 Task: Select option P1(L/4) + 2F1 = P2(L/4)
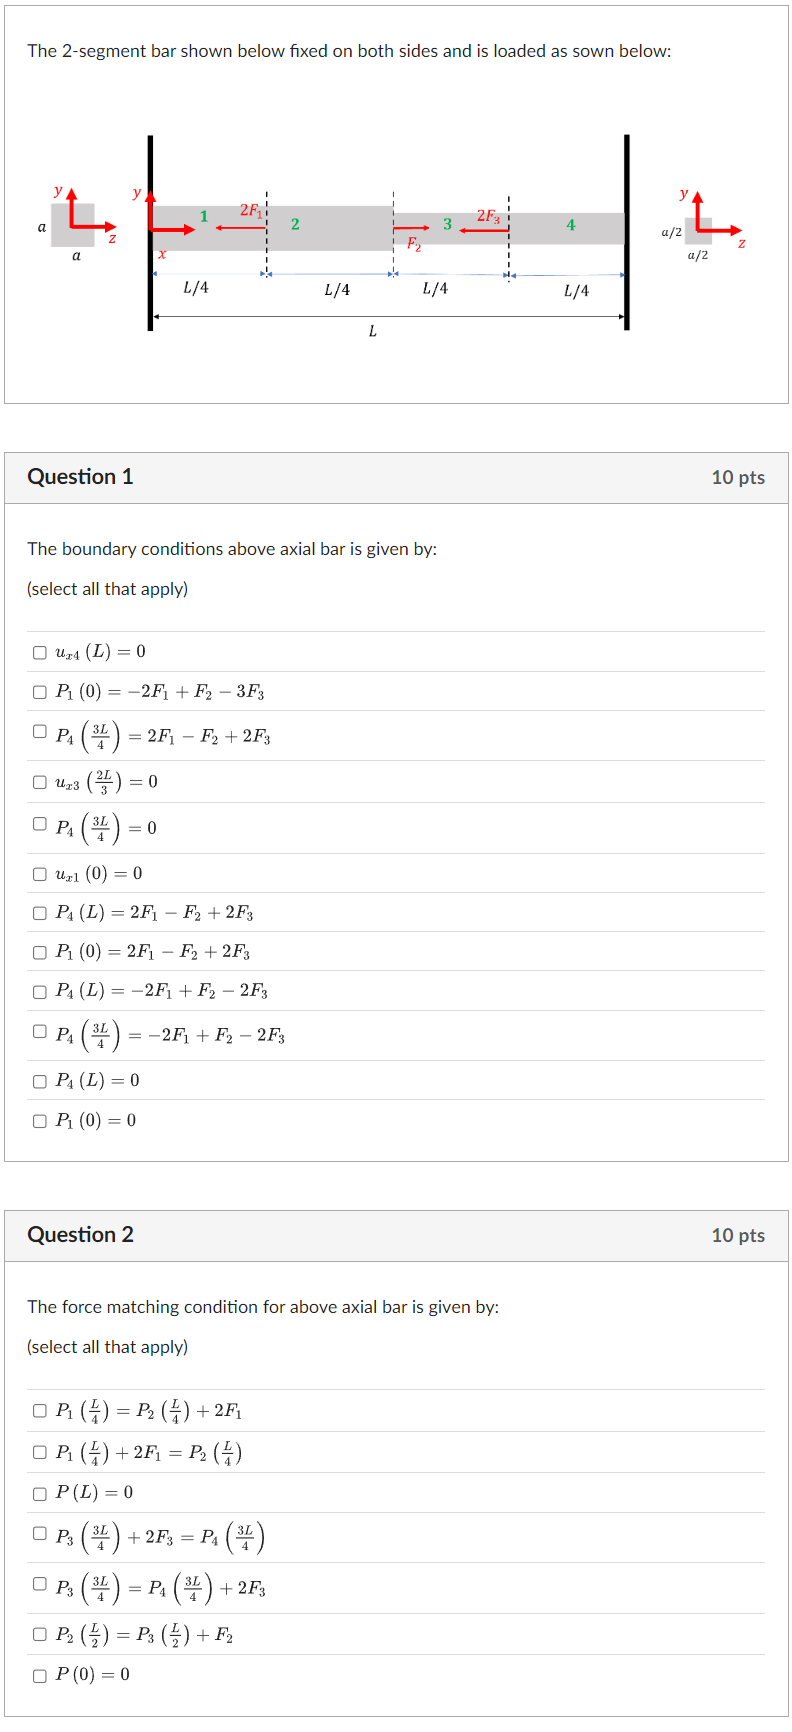[39, 1452]
